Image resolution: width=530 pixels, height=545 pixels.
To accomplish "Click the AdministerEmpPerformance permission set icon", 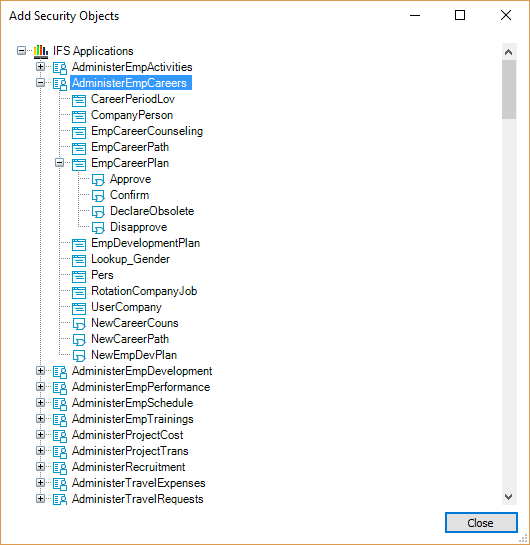I will 60,388.
